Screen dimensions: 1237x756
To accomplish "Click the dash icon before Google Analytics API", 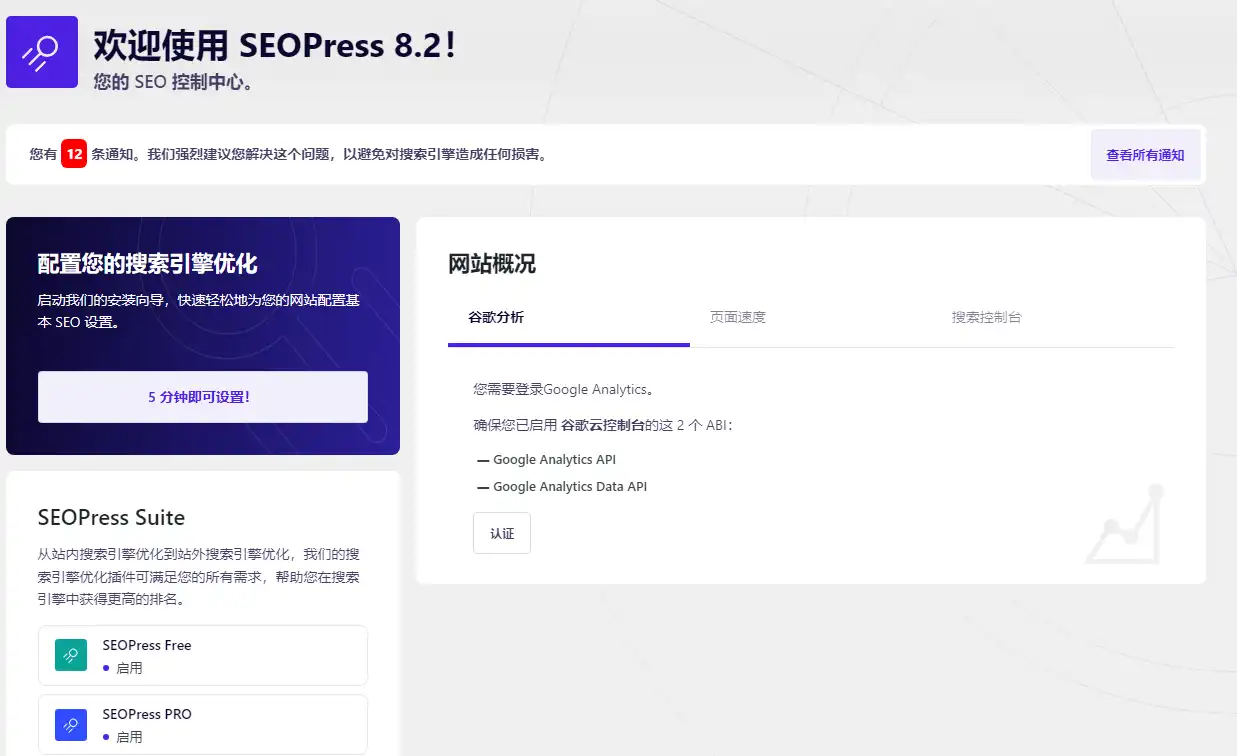I will 482,460.
